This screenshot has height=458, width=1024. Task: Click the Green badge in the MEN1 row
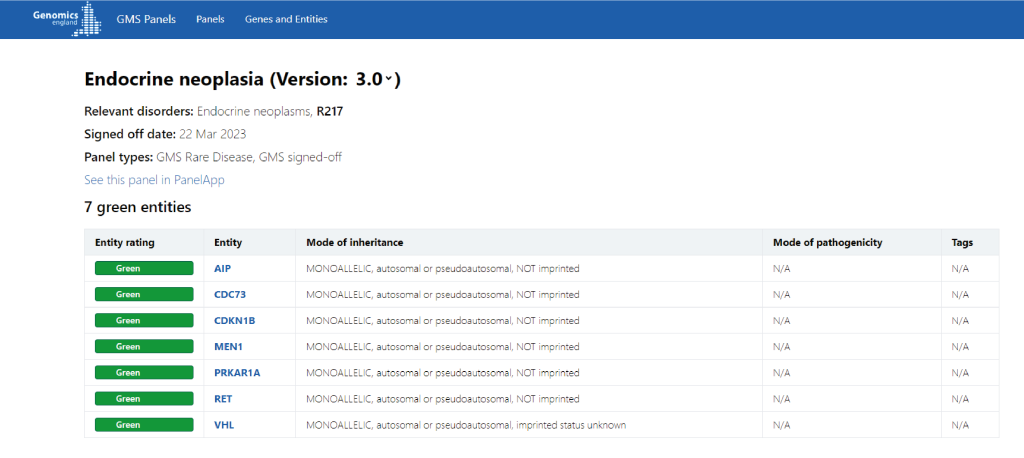tap(144, 347)
